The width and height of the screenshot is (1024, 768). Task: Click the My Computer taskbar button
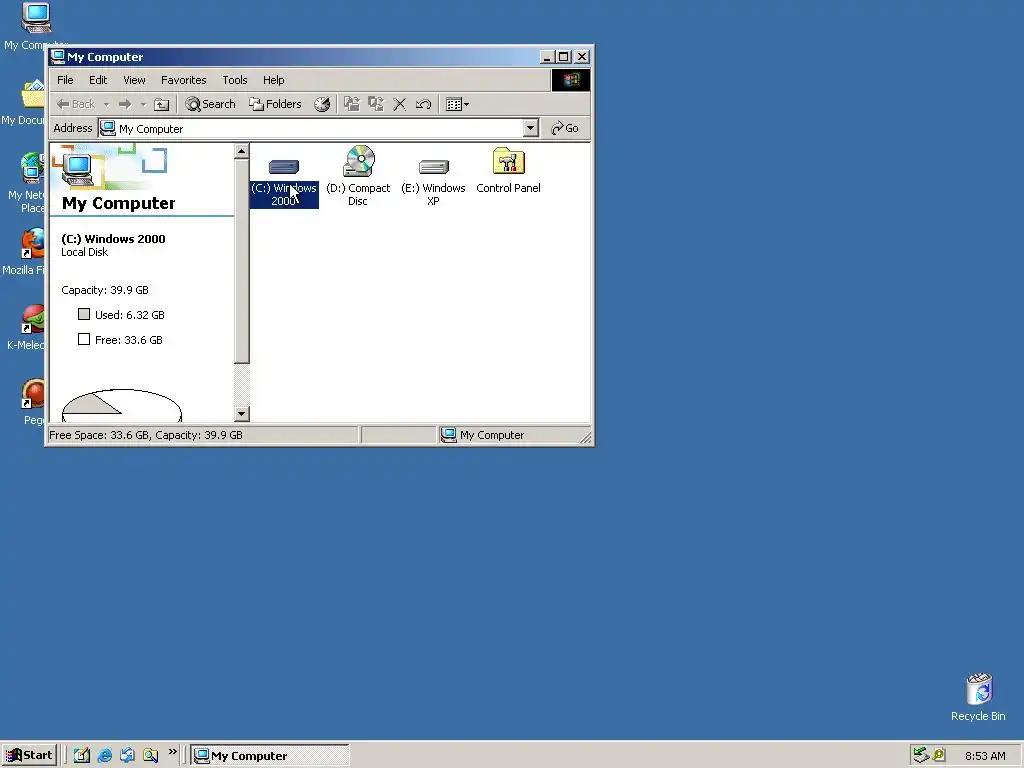270,756
